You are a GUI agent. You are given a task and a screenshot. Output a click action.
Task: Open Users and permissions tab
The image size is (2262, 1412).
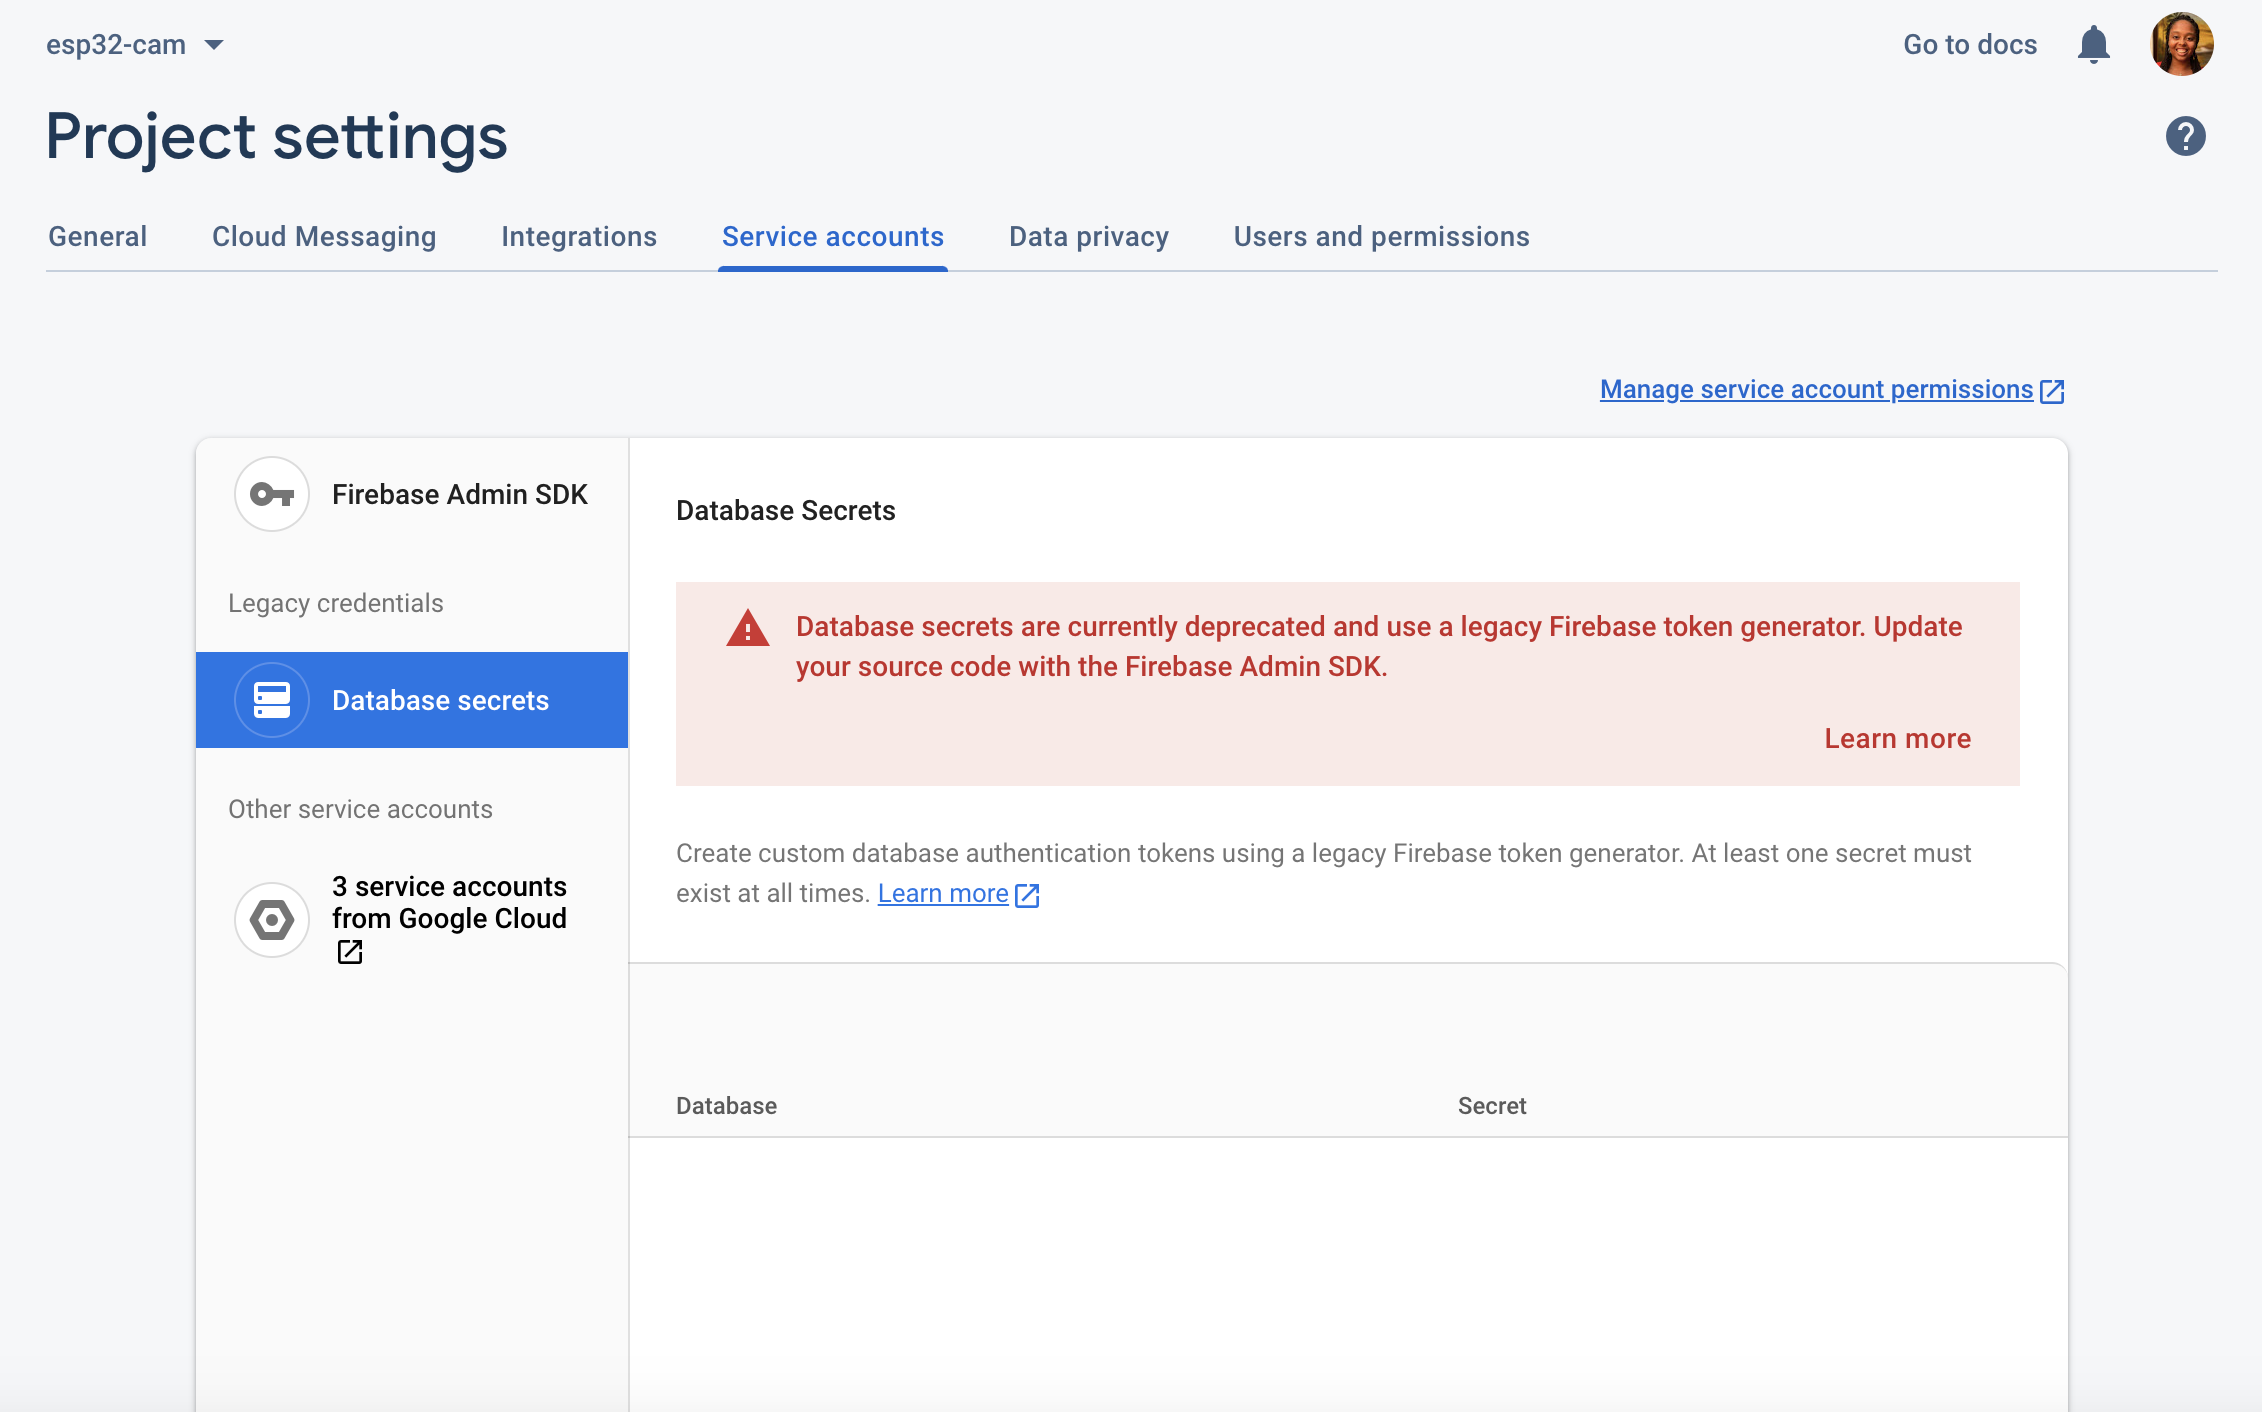tap(1381, 237)
